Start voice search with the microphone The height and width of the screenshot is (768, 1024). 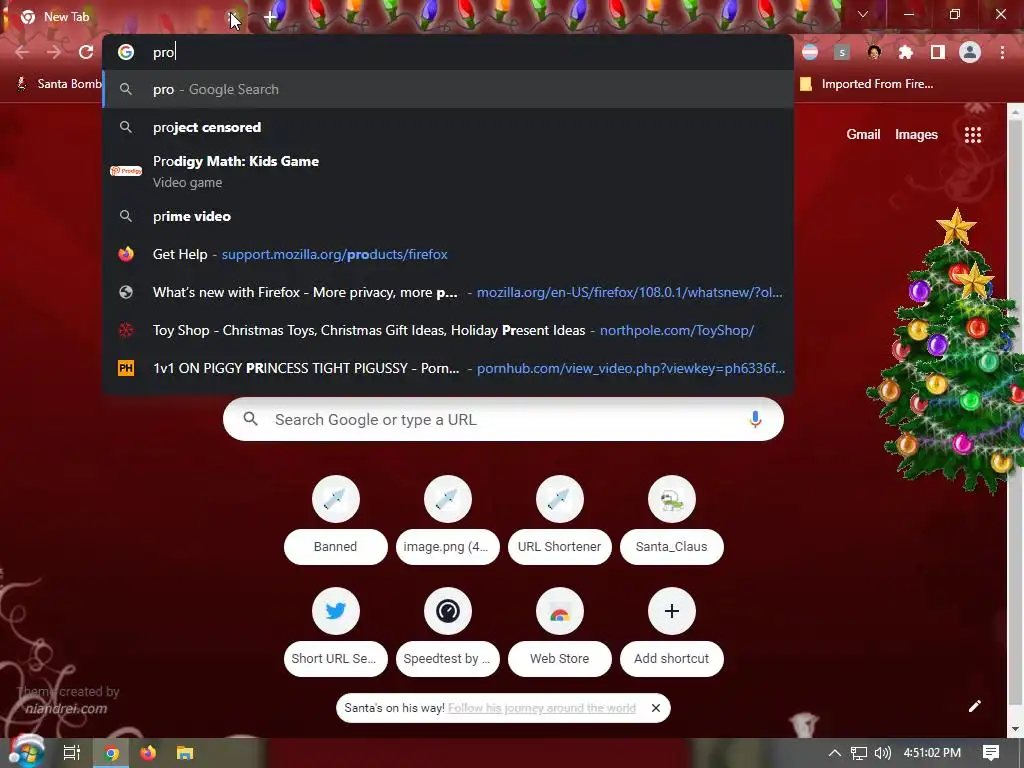click(x=755, y=419)
